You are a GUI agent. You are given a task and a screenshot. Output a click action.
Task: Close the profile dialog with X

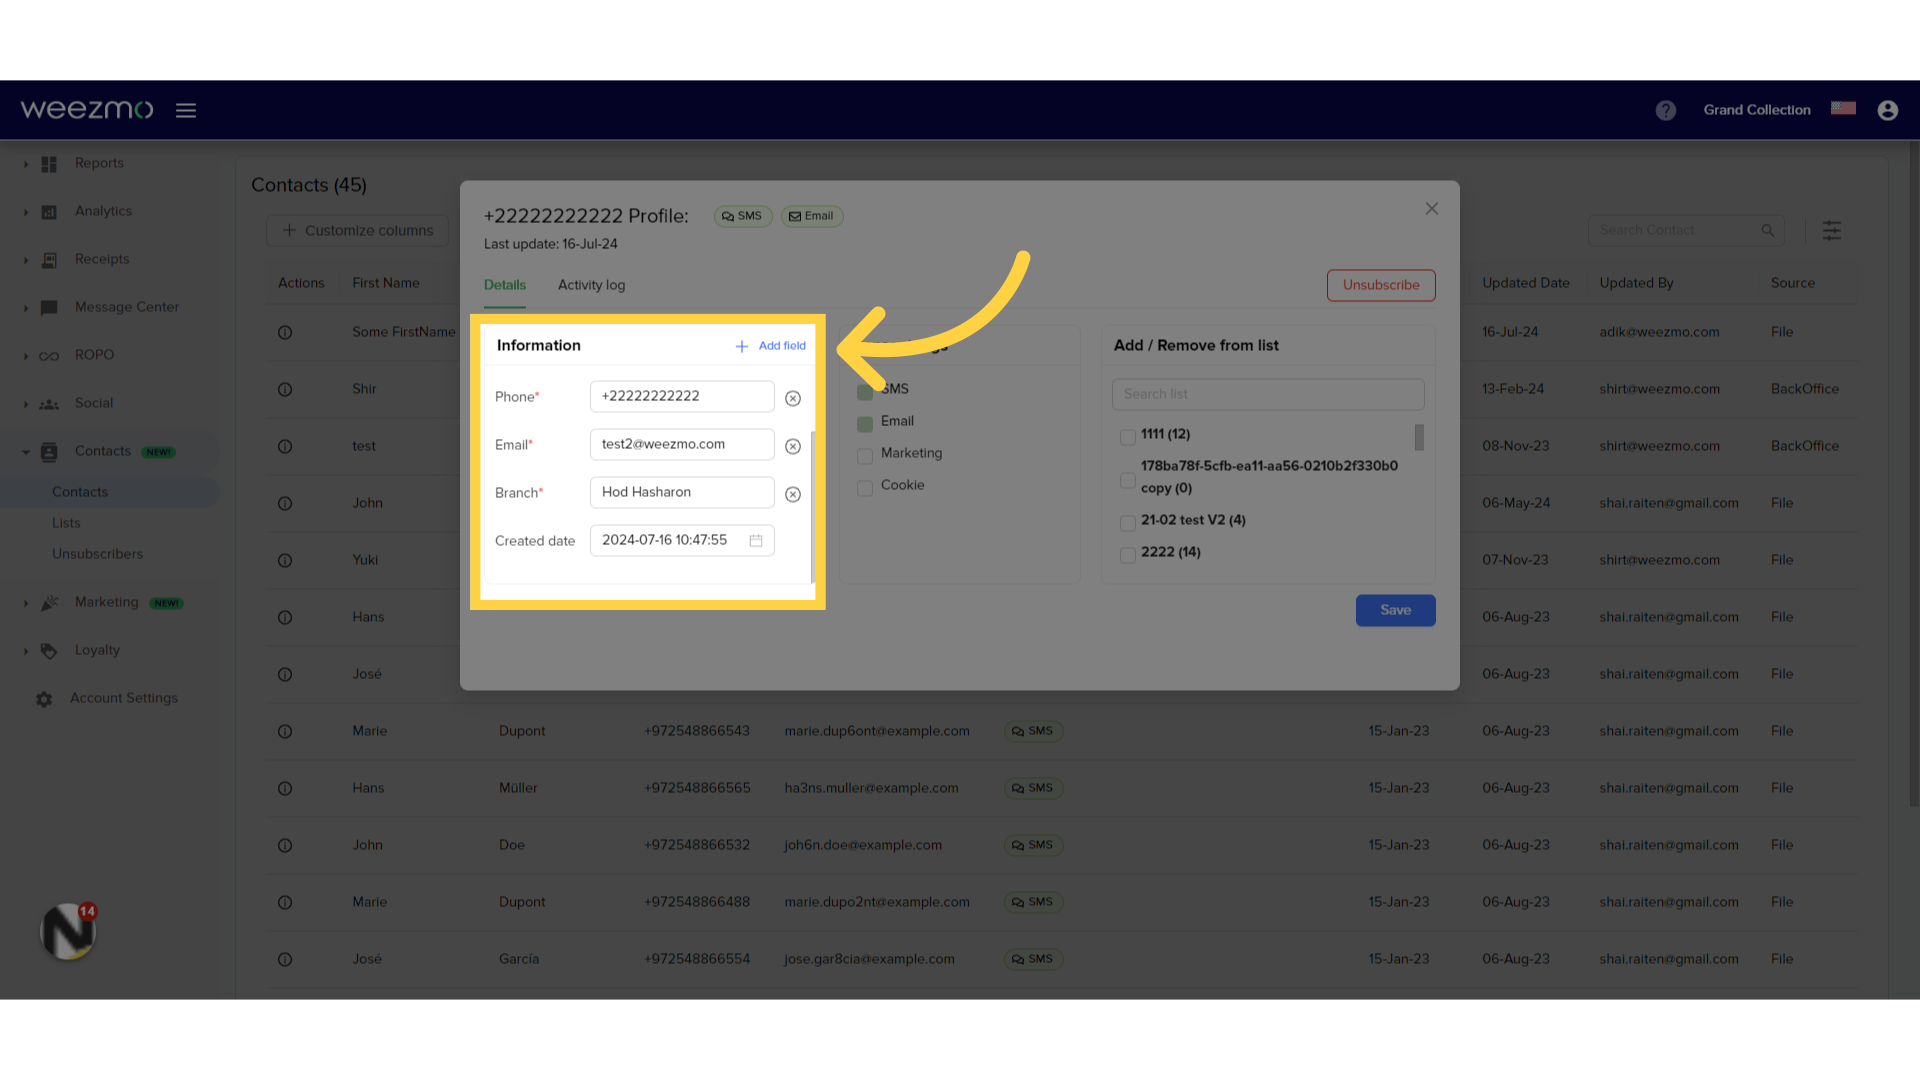point(1432,208)
